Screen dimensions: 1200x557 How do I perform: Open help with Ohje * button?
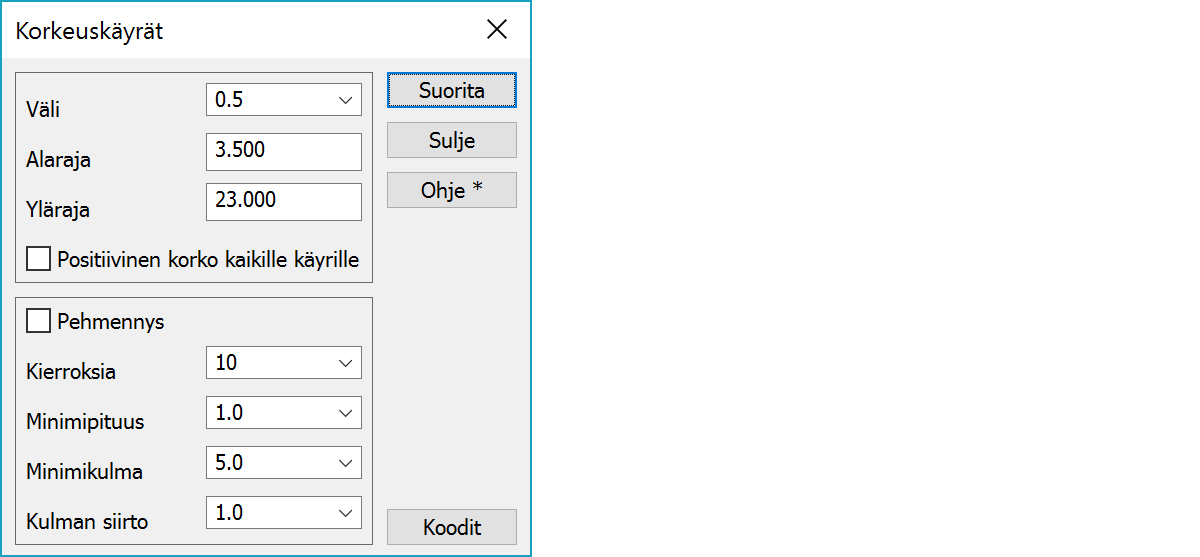451,190
